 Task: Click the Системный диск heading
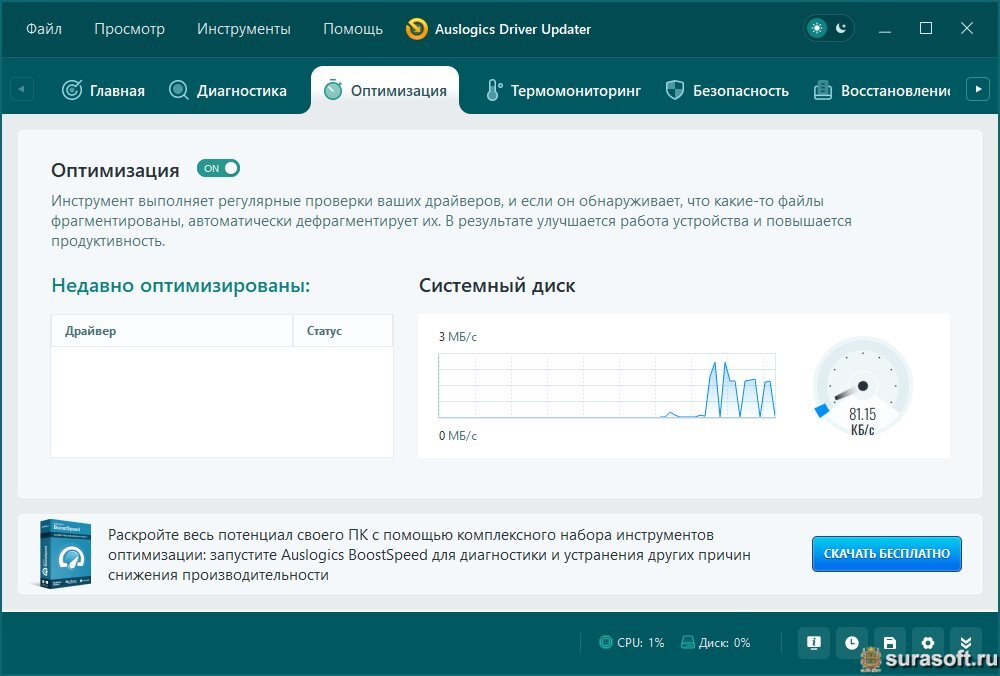point(497,285)
